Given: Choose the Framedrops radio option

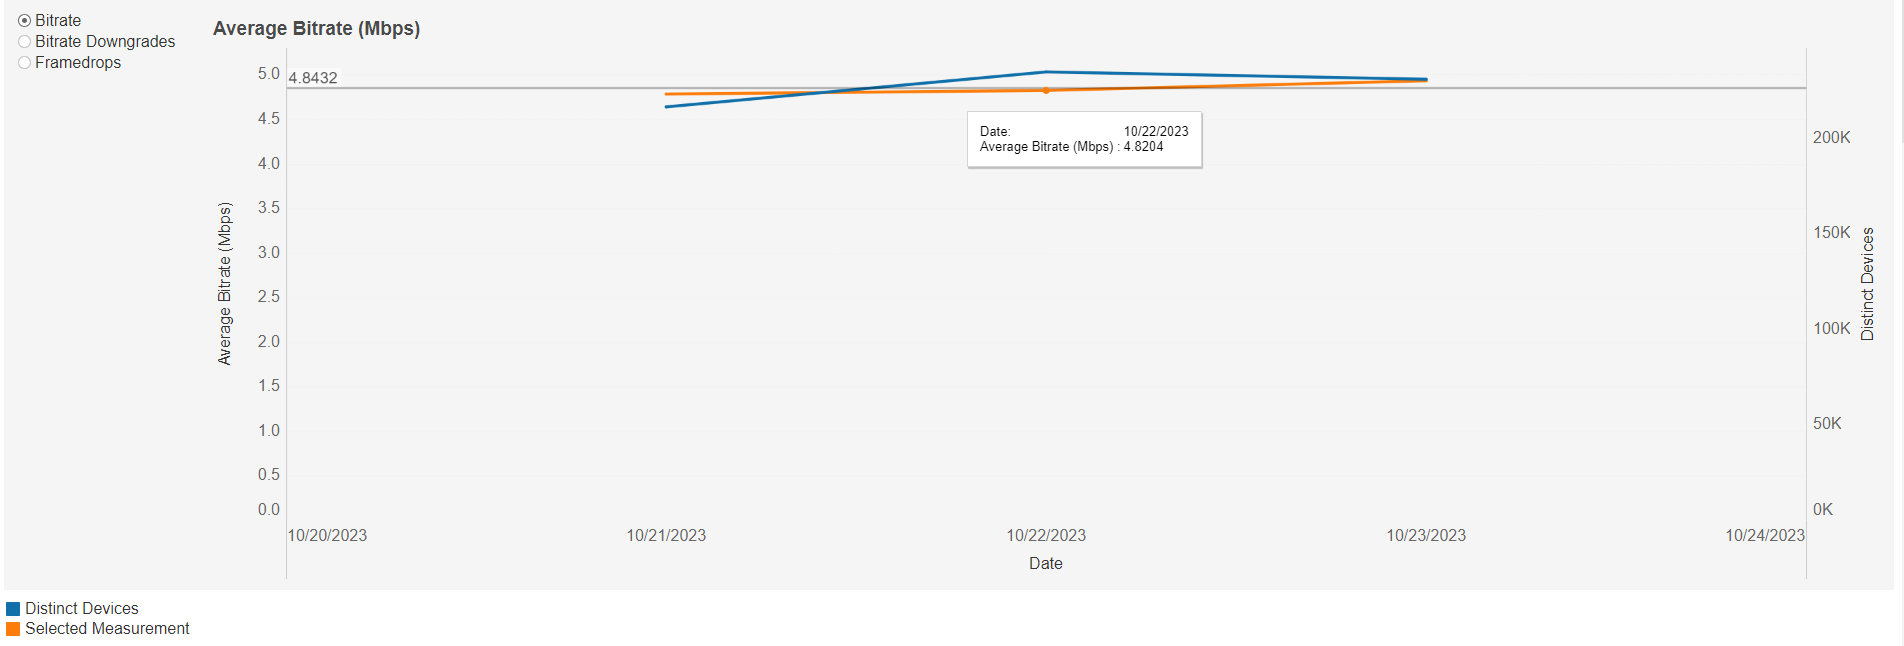Looking at the screenshot, I should tap(25, 63).
